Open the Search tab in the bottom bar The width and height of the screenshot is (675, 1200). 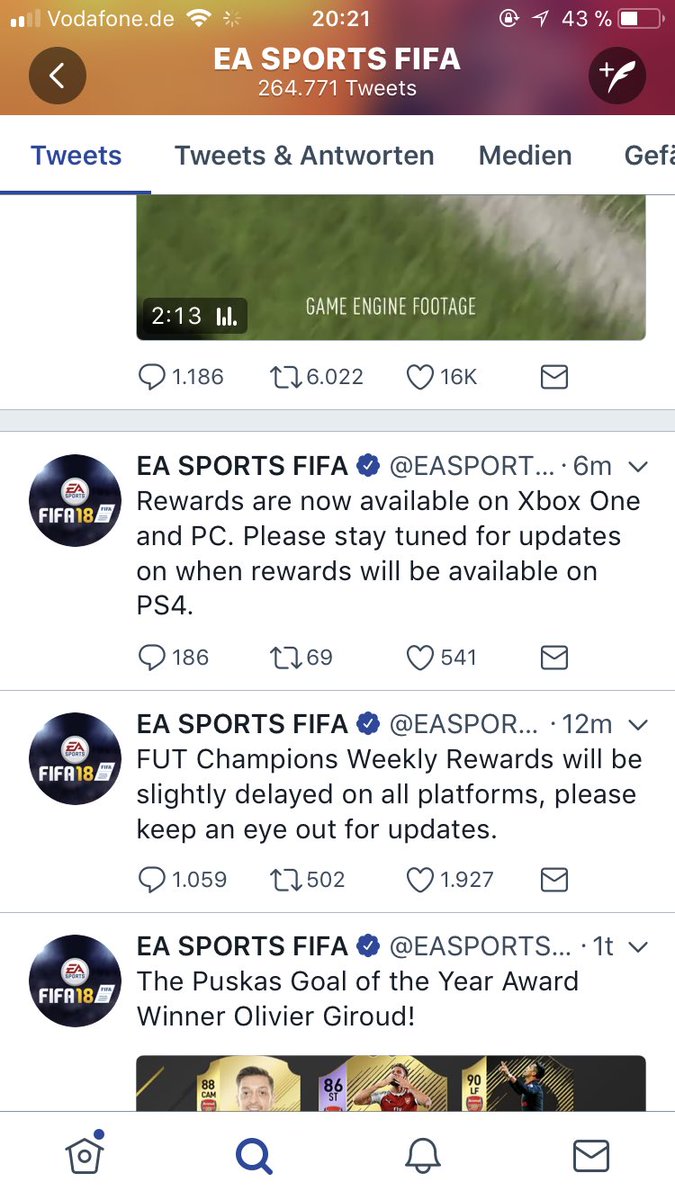(x=253, y=1156)
